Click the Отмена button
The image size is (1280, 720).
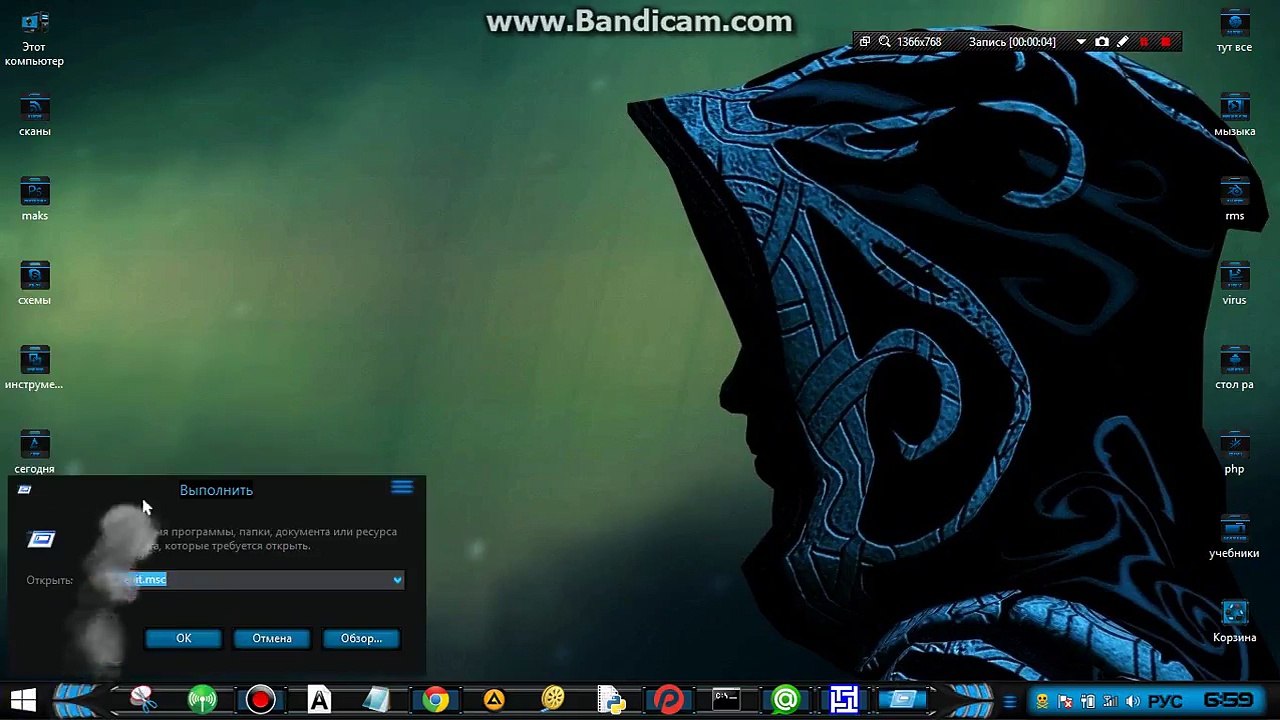[x=272, y=638]
